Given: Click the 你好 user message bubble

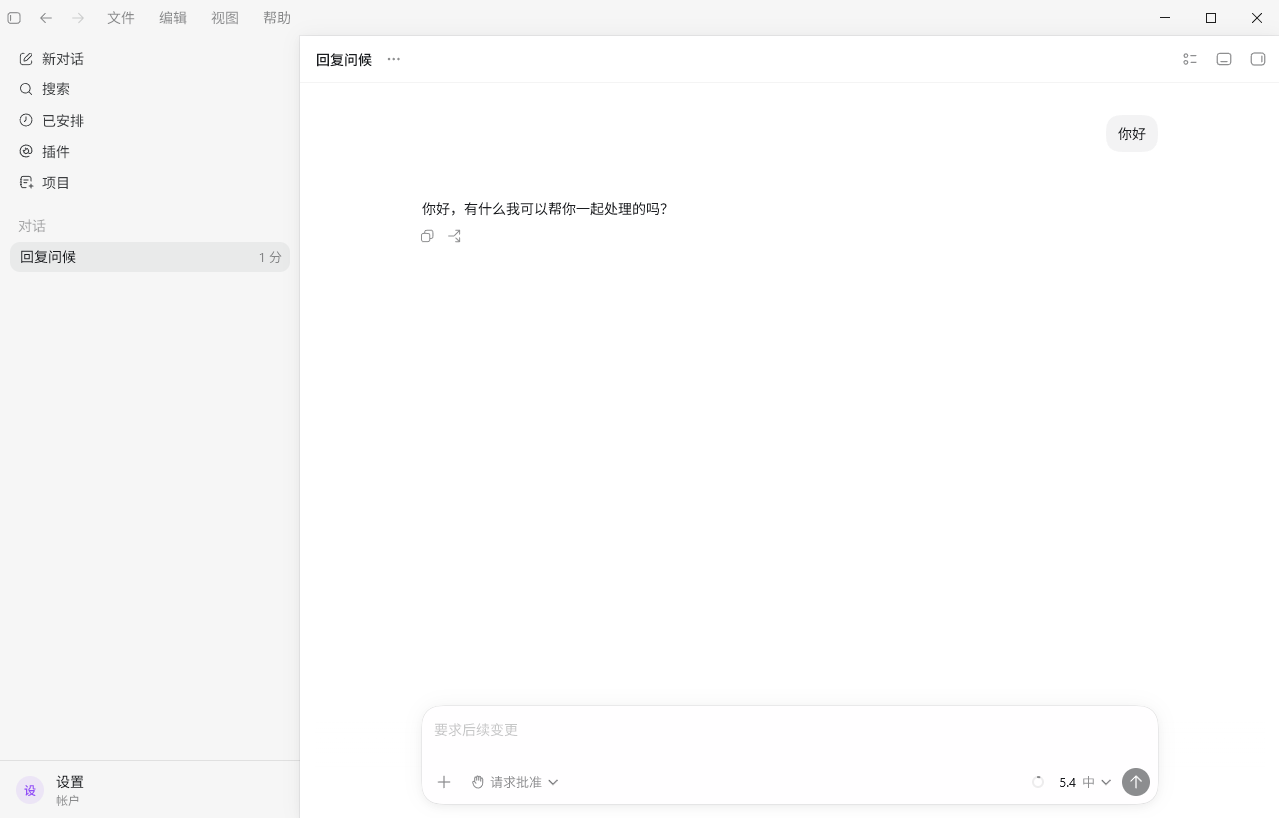Looking at the screenshot, I should 1132,134.
